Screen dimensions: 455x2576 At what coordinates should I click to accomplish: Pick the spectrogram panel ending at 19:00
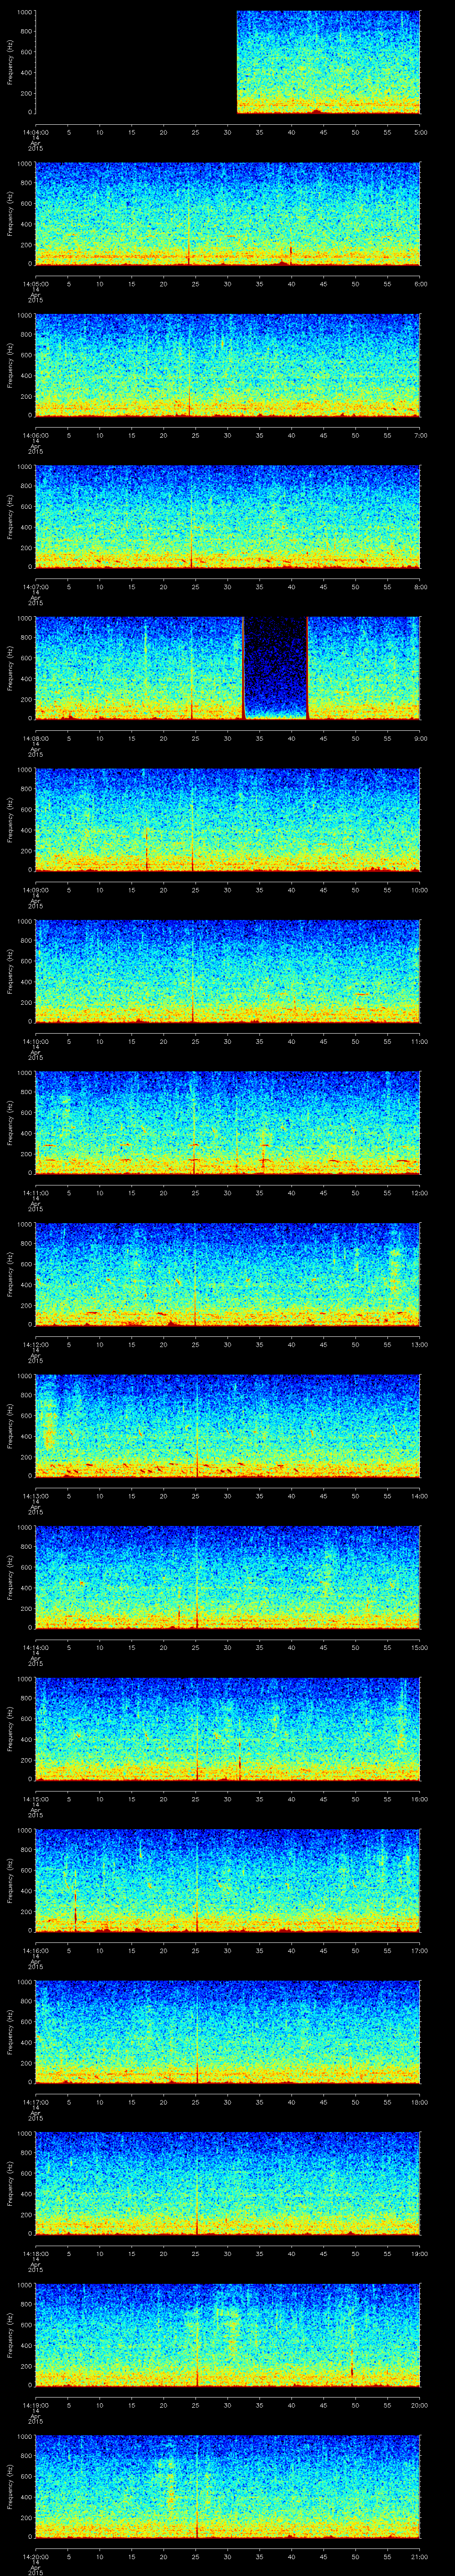(228, 2183)
